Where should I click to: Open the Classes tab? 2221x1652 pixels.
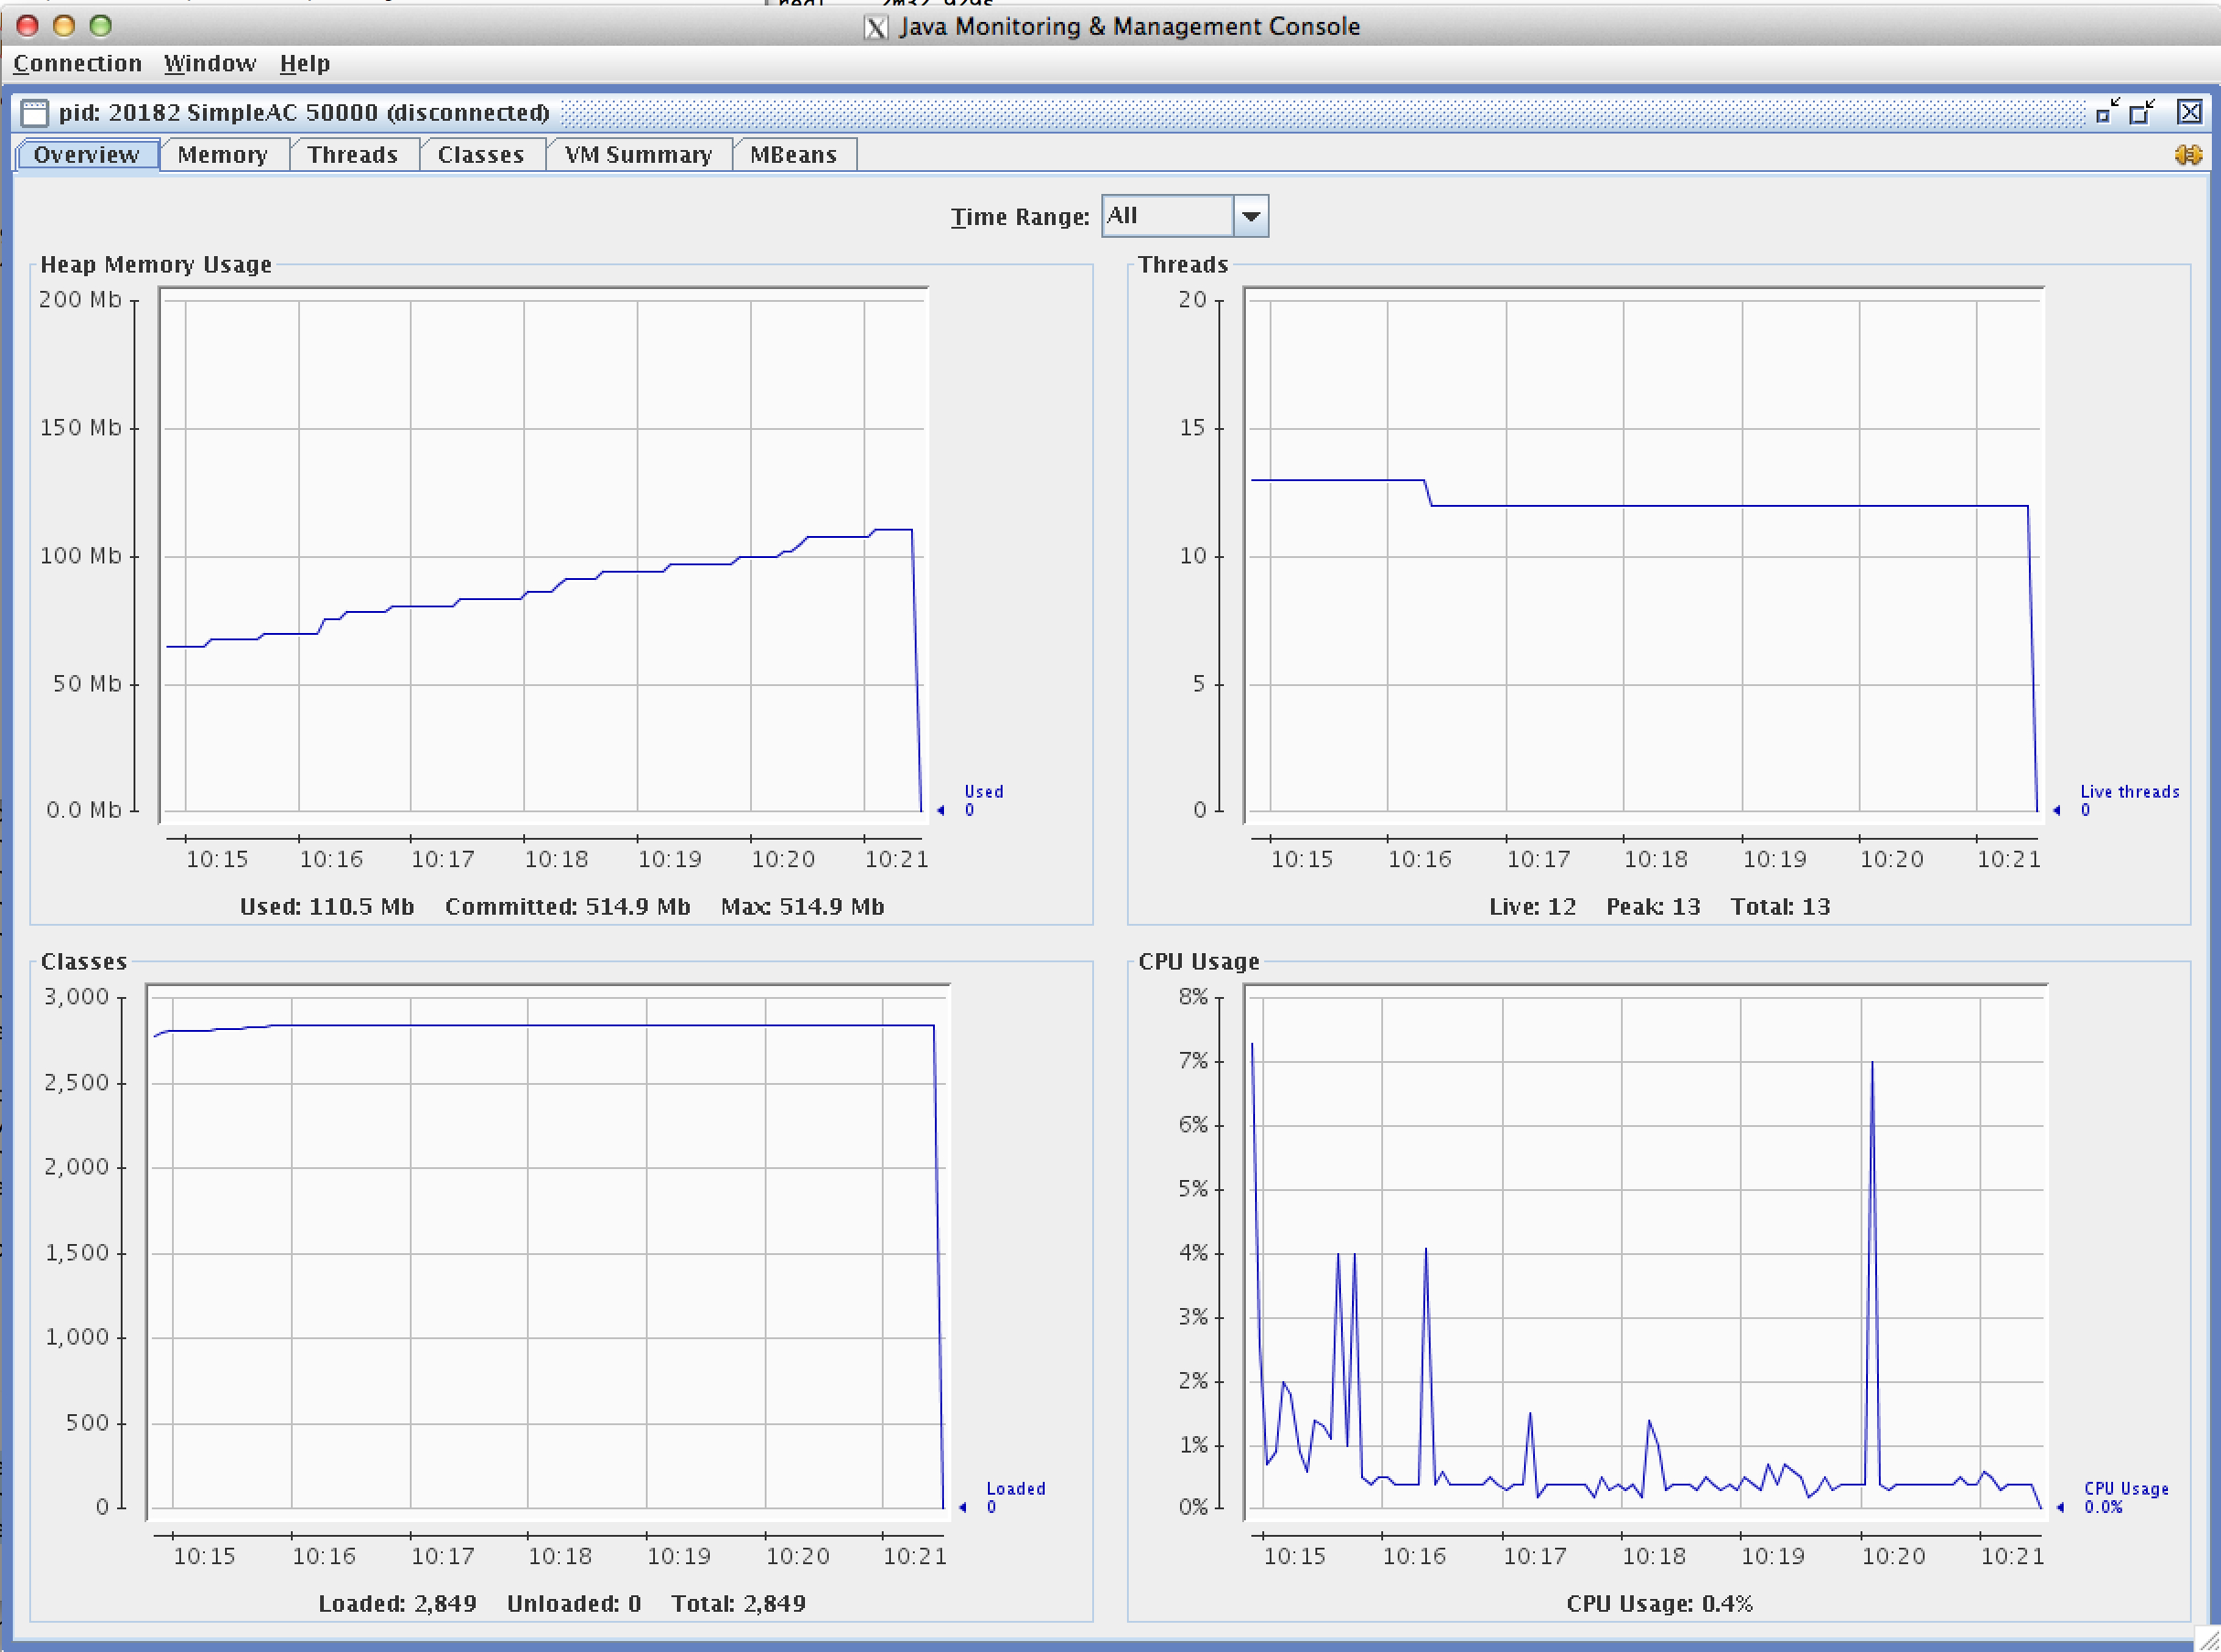480,155
